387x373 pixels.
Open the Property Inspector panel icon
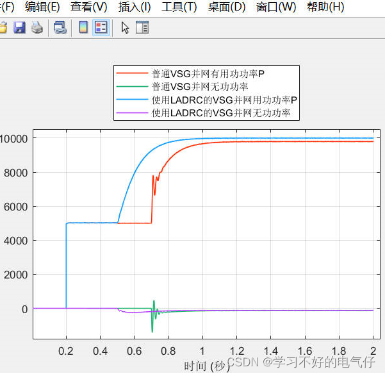[x=142, y=28]
